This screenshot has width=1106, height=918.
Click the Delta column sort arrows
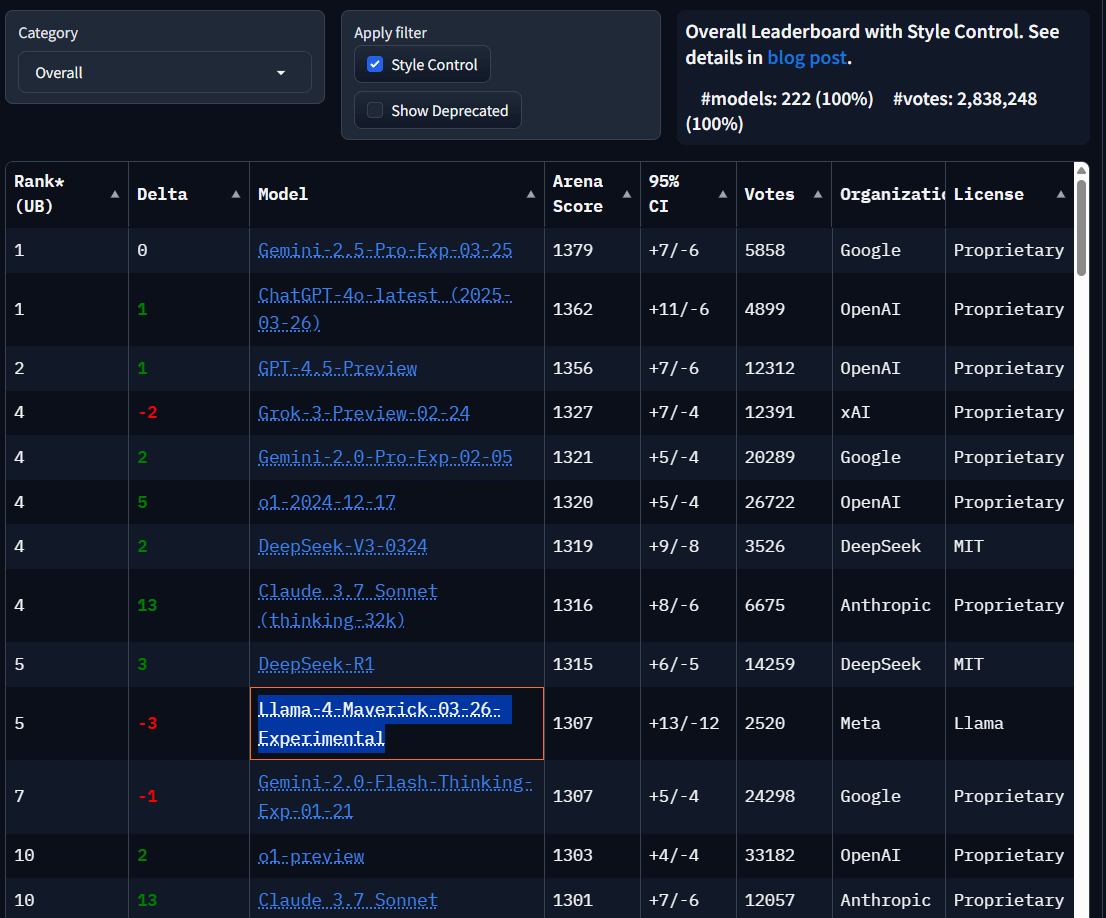coord(236,194)
